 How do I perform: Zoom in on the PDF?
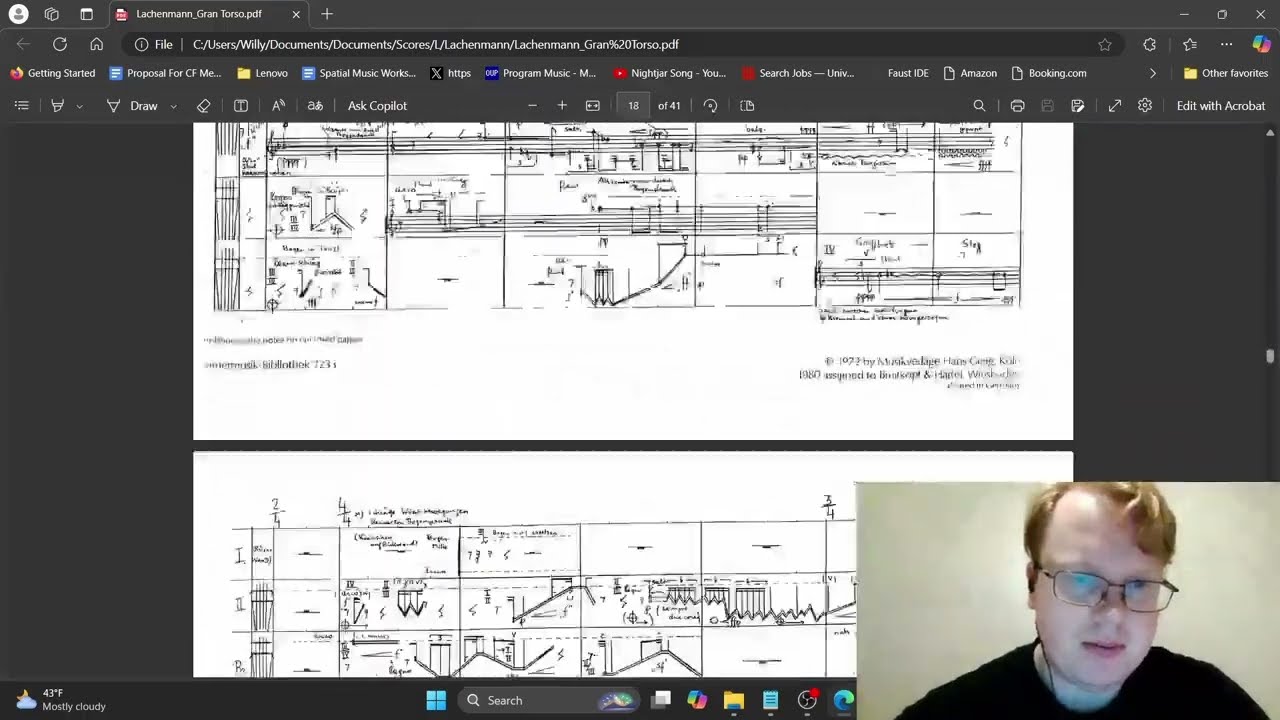562,105
